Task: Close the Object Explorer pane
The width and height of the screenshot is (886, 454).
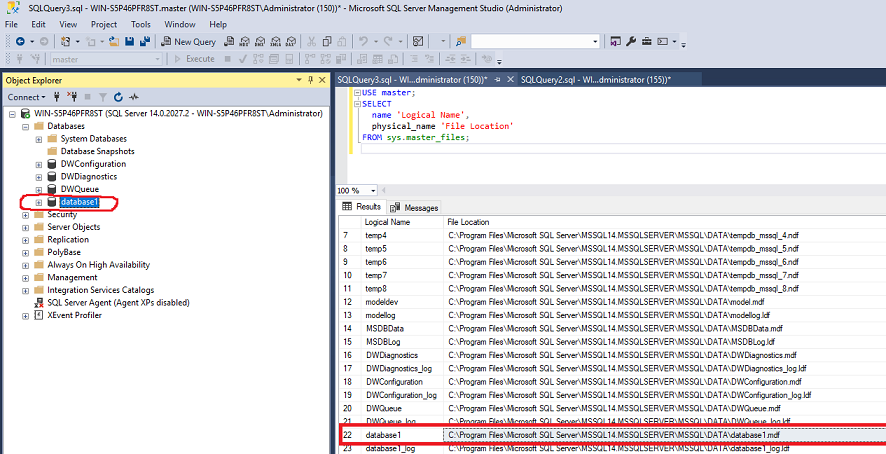Action: [322, 80]
